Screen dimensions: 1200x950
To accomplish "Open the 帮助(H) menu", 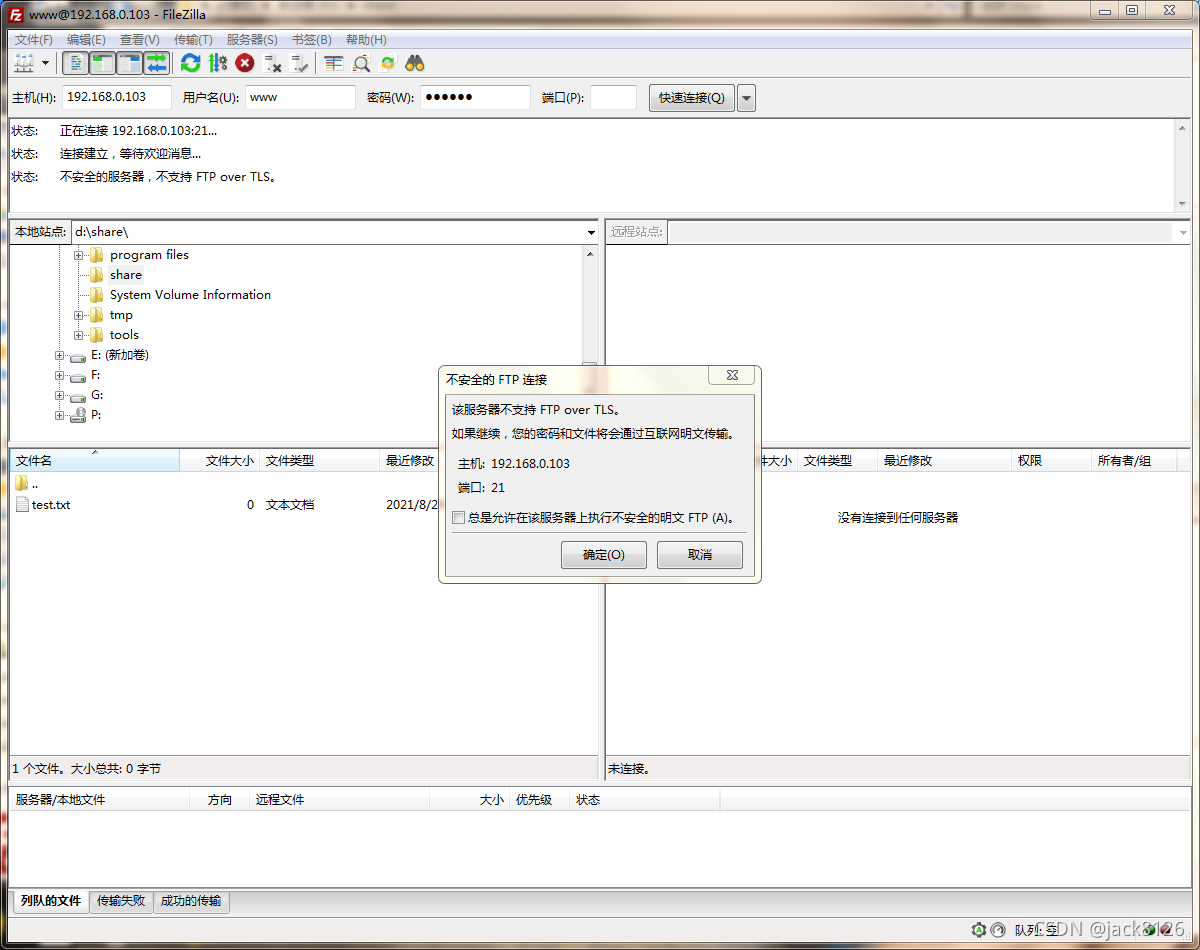I will tap(366, 39).
